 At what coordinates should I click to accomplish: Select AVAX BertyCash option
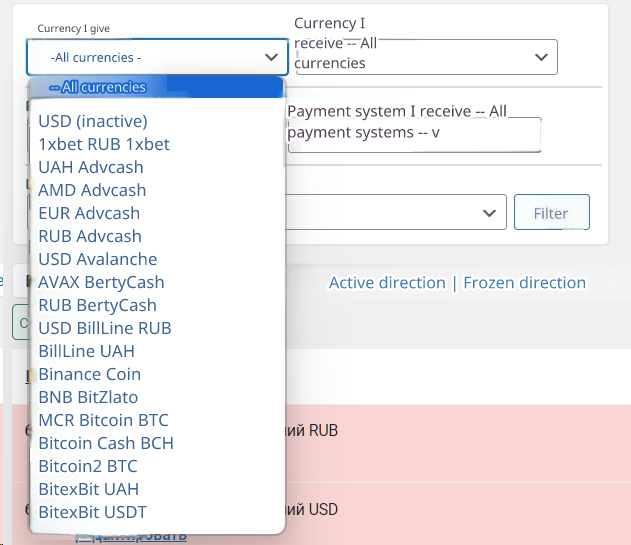pos(101,282)
